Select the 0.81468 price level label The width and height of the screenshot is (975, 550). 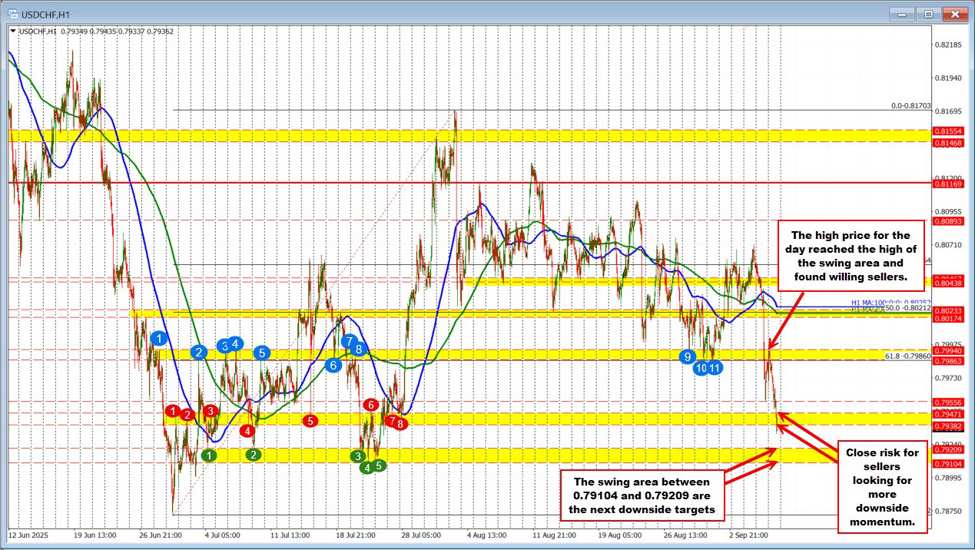(x=949, y=143)
